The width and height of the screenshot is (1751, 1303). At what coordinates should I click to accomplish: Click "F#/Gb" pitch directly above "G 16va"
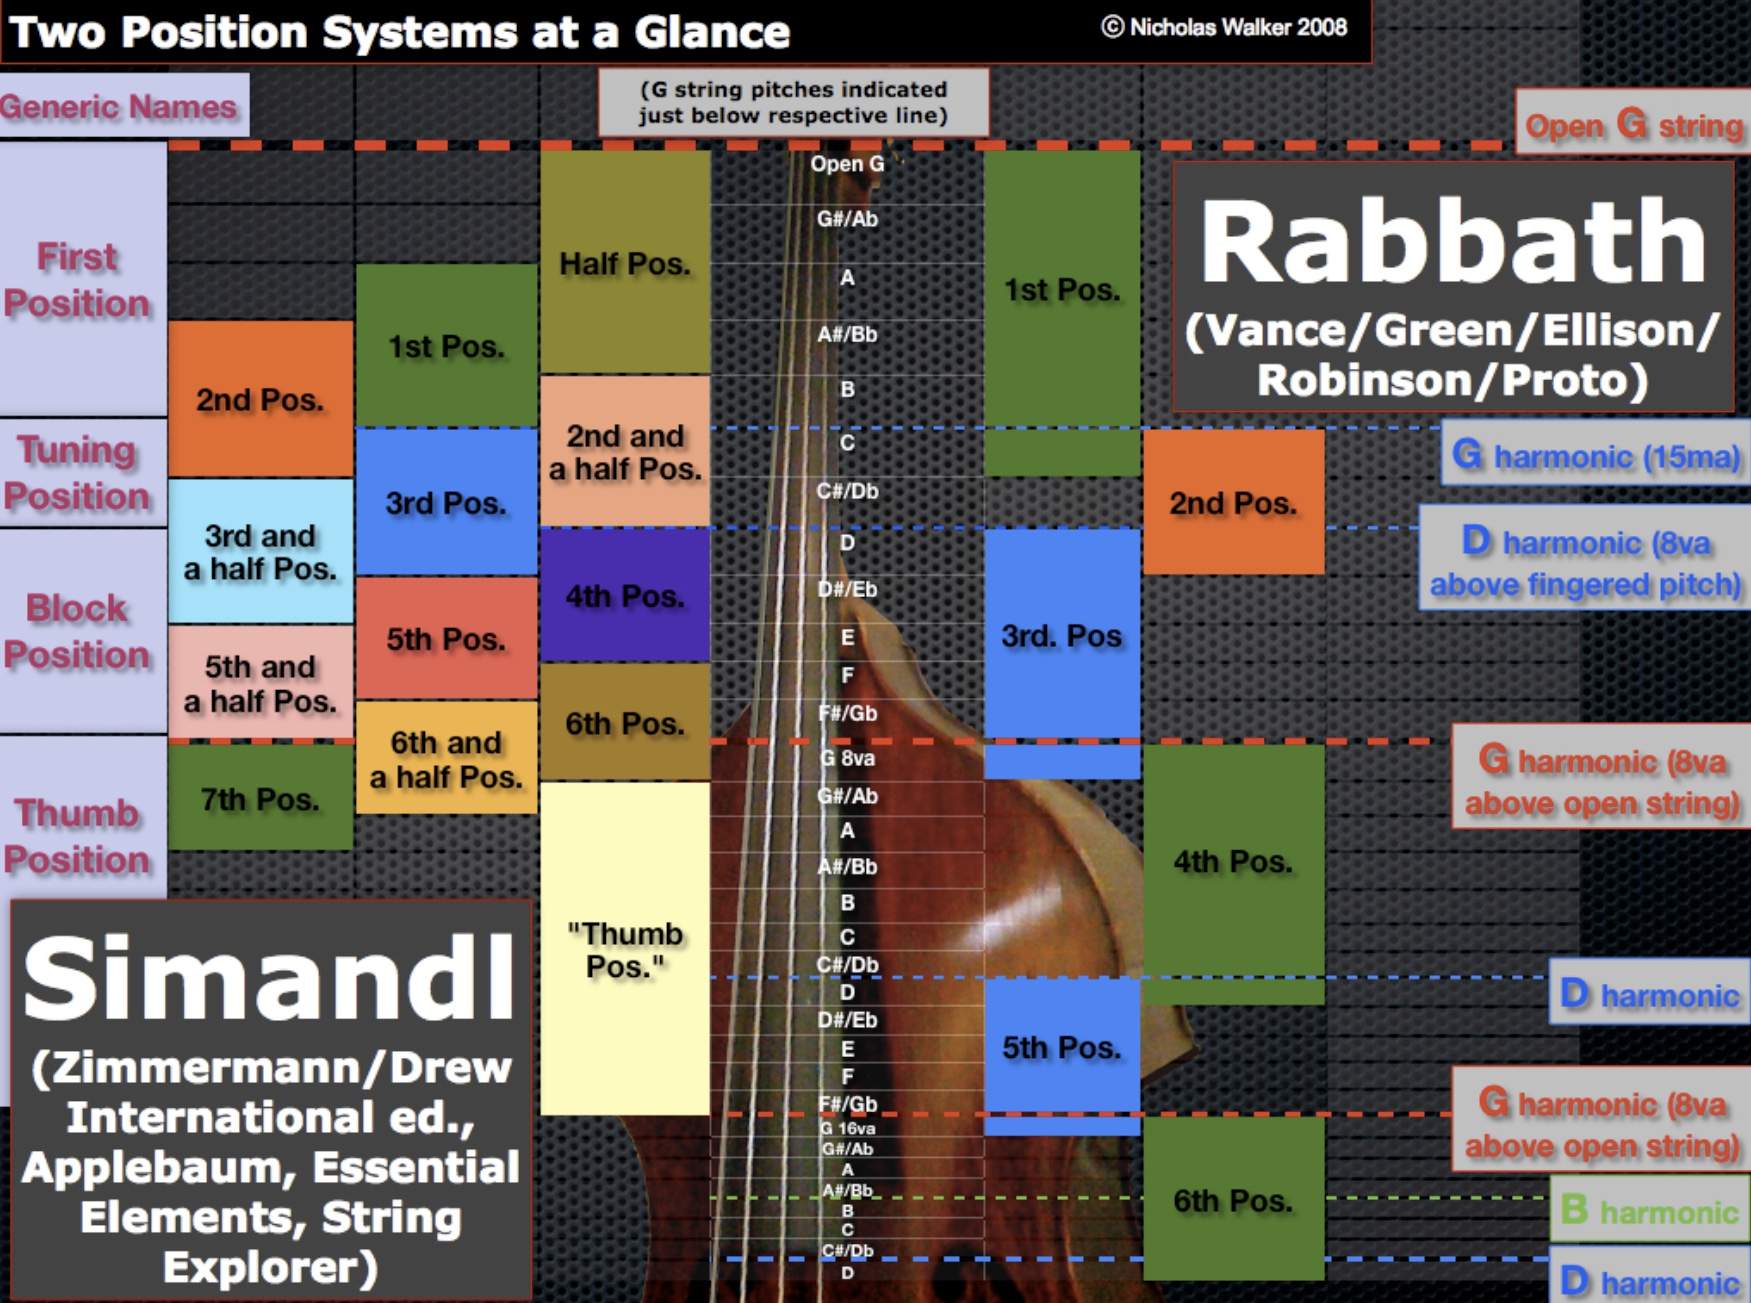click(847, 1104)
